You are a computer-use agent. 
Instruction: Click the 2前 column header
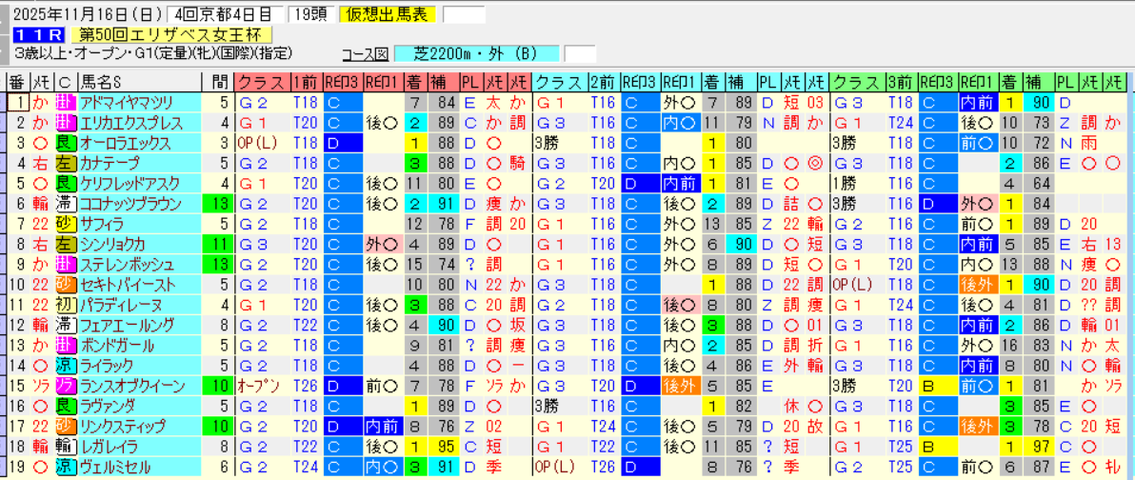(x=604, y=81)
